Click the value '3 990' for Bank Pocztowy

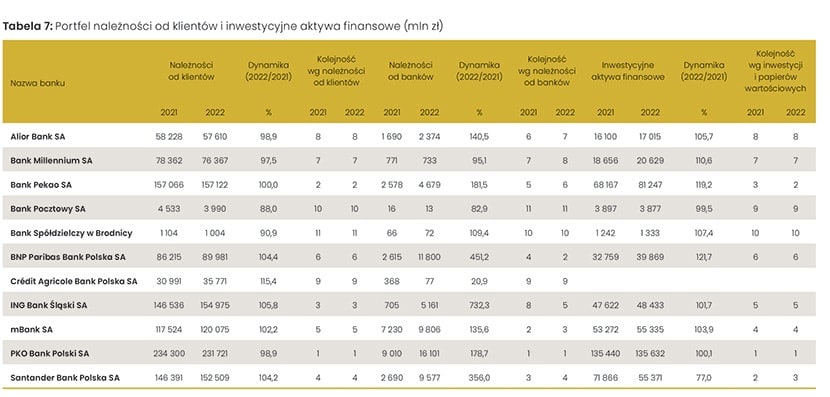[x=214, y=209]
